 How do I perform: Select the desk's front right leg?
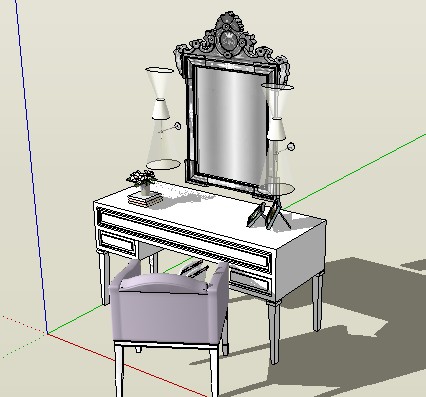(274, 334)
